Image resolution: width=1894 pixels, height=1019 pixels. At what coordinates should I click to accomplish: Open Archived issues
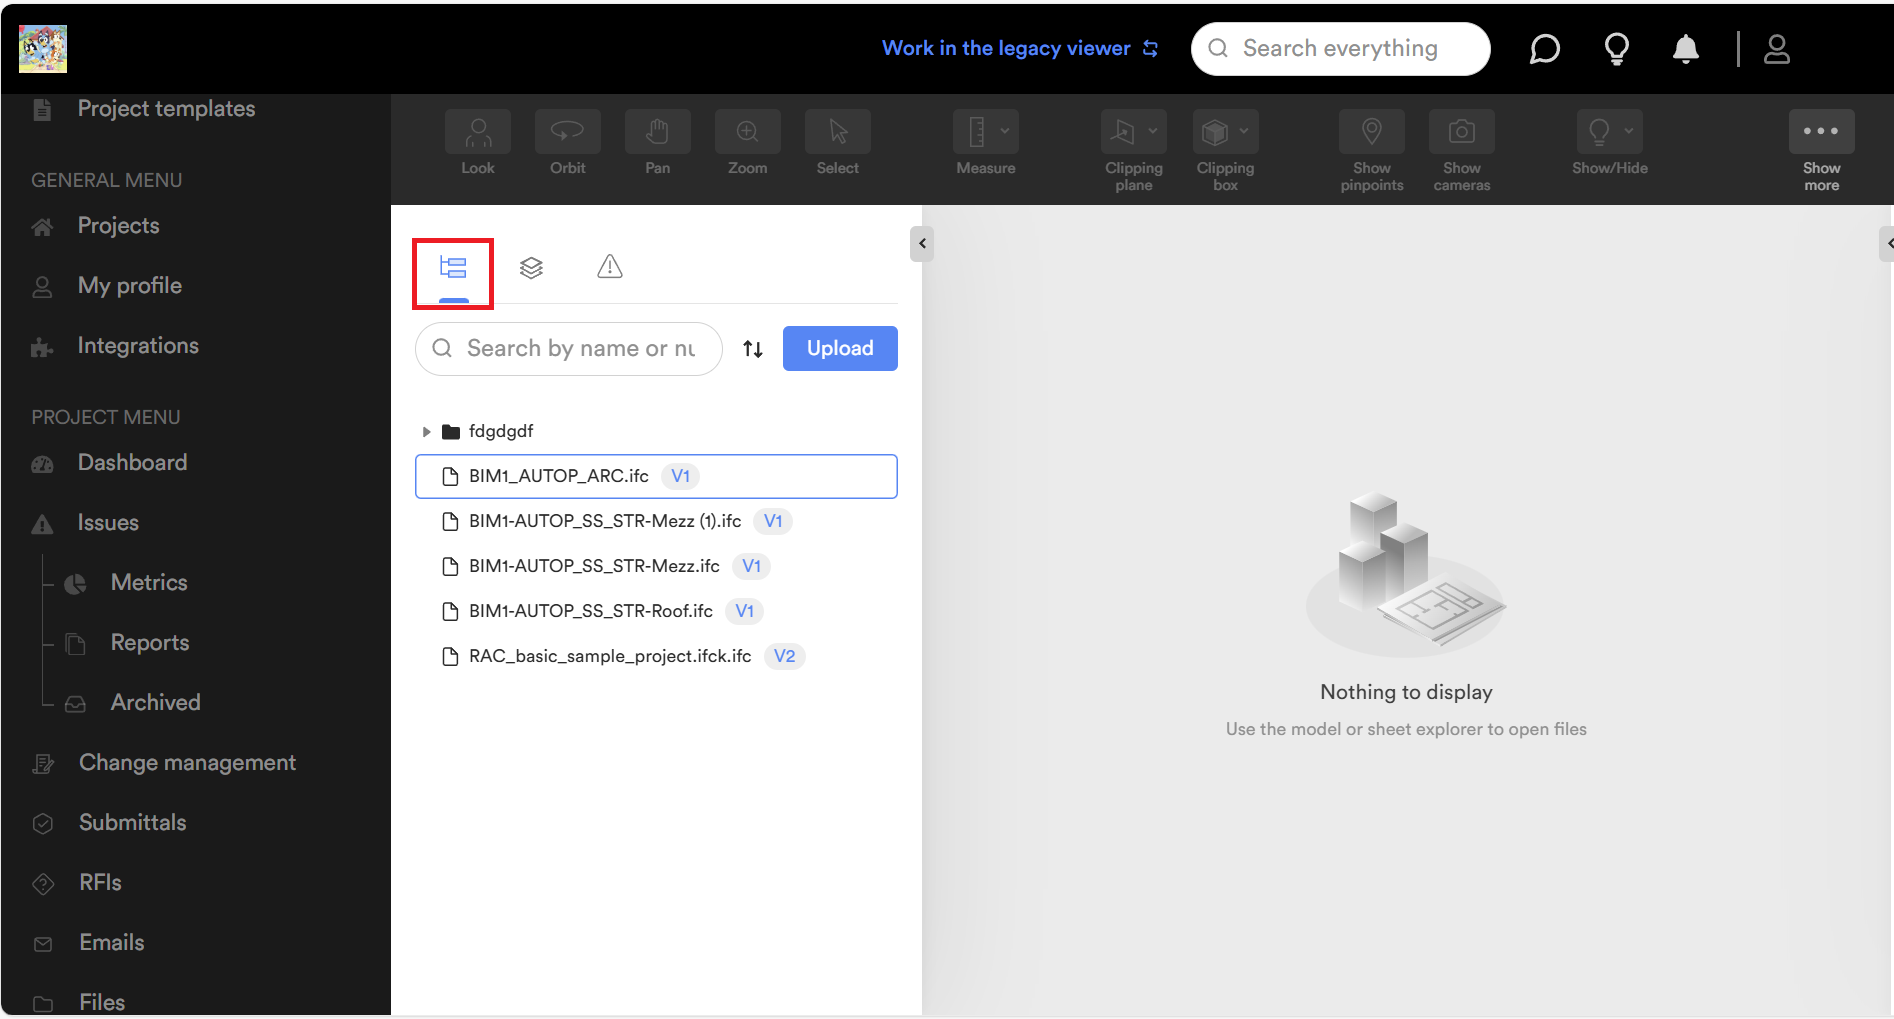pos(155,703)
